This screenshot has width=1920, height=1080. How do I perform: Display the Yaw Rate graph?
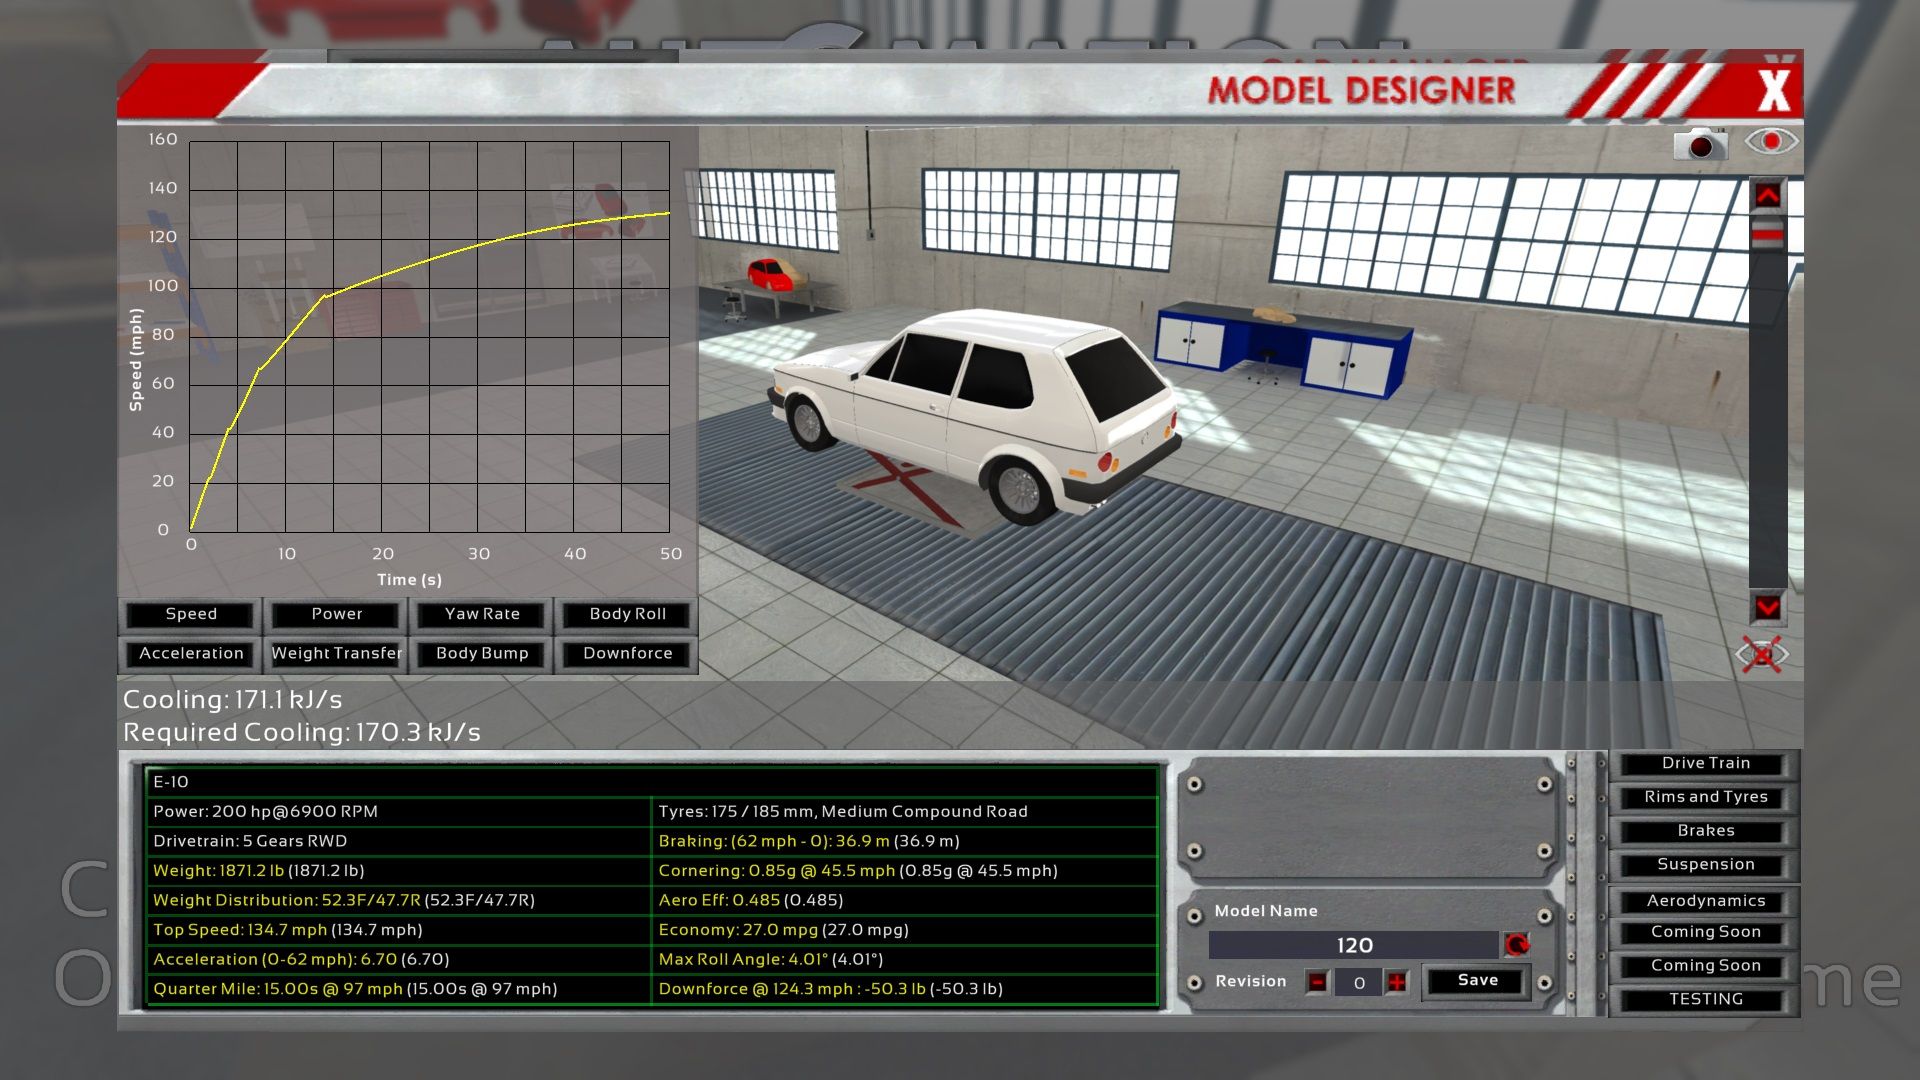[x=482, y=614]
